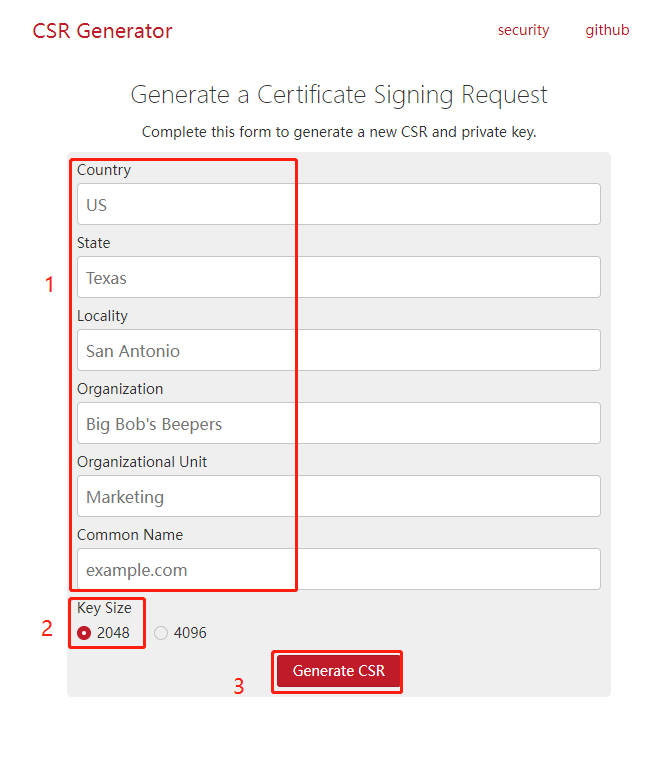Click the Organizational Unit label text

142,462
